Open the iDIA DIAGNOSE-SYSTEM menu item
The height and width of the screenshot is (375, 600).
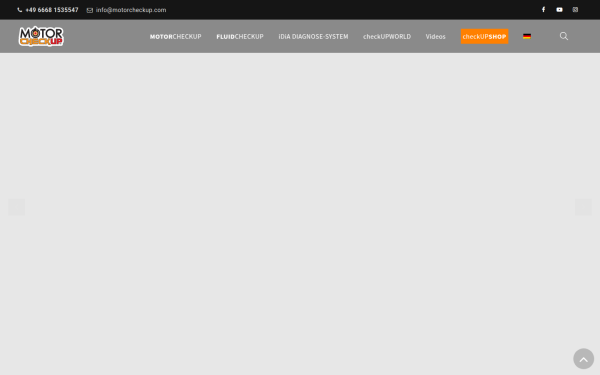click(313, 37)
